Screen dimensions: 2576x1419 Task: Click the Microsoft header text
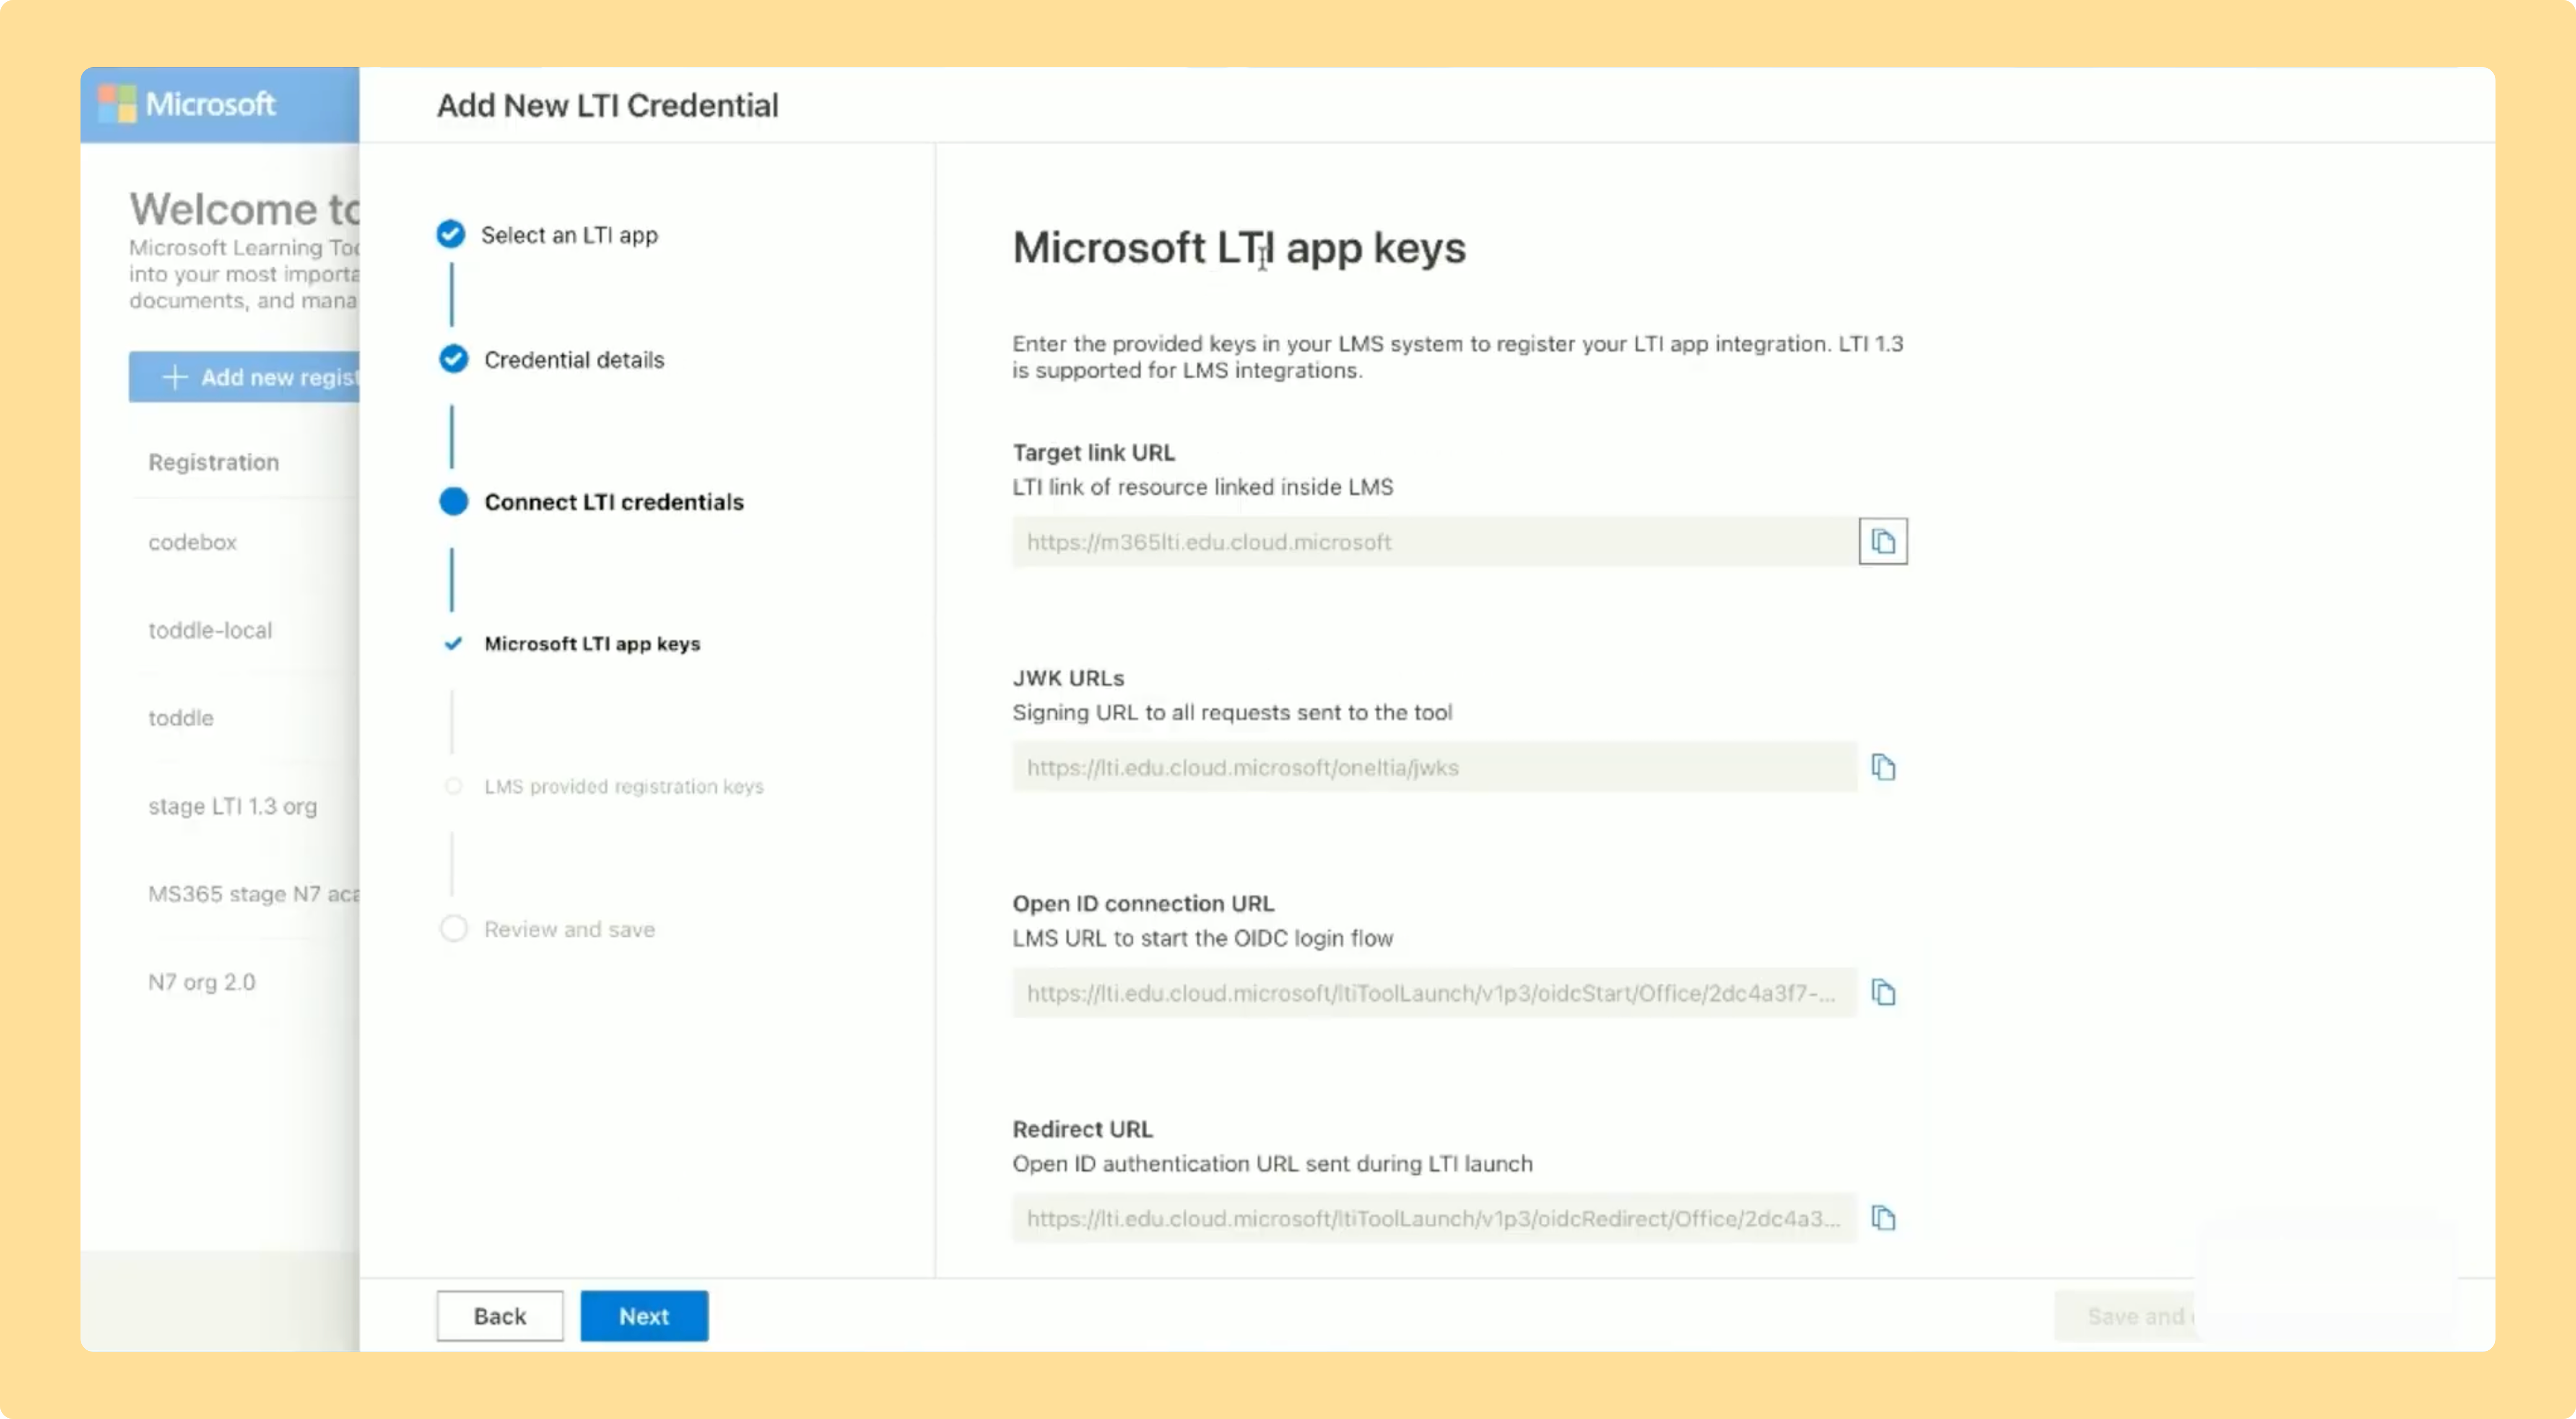tap(210, 104)
